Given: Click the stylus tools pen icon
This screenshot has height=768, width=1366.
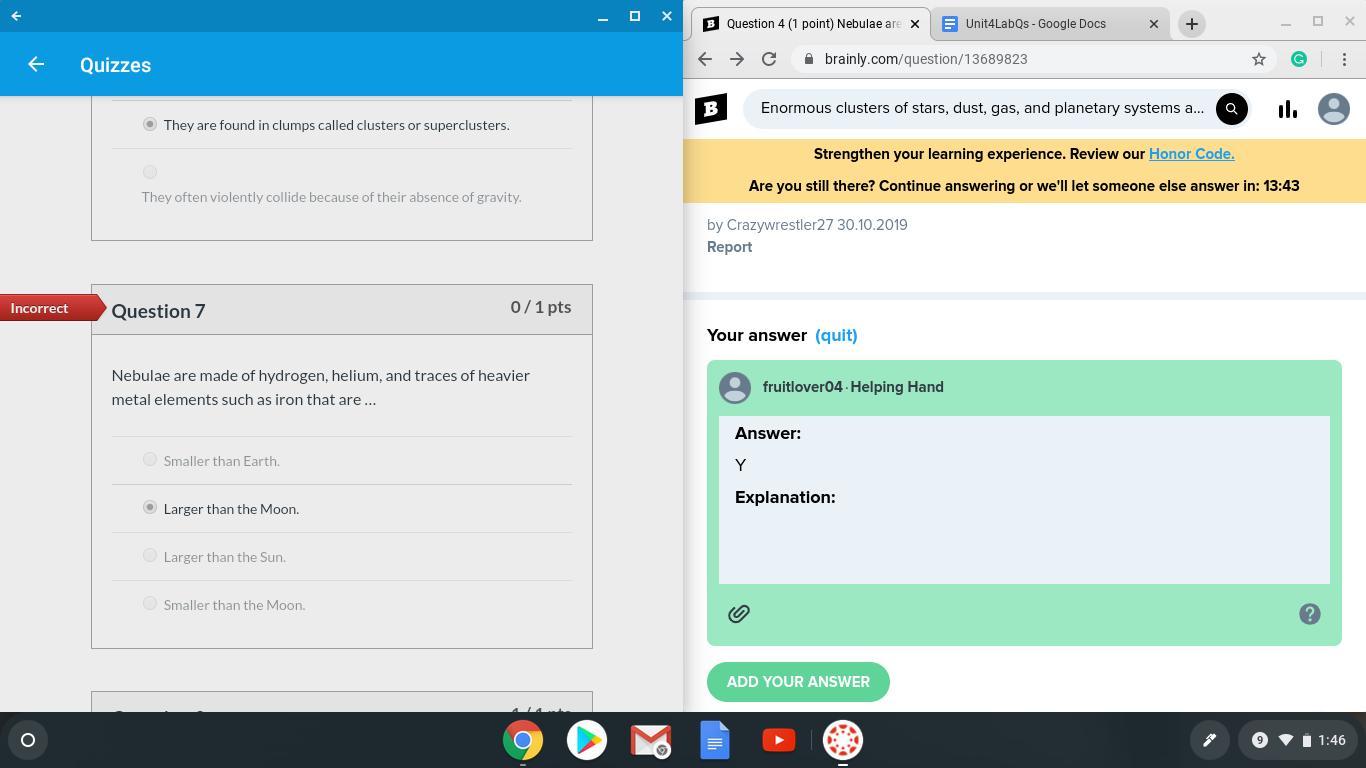Looking at the screenshot, I should coord(1210,740).
